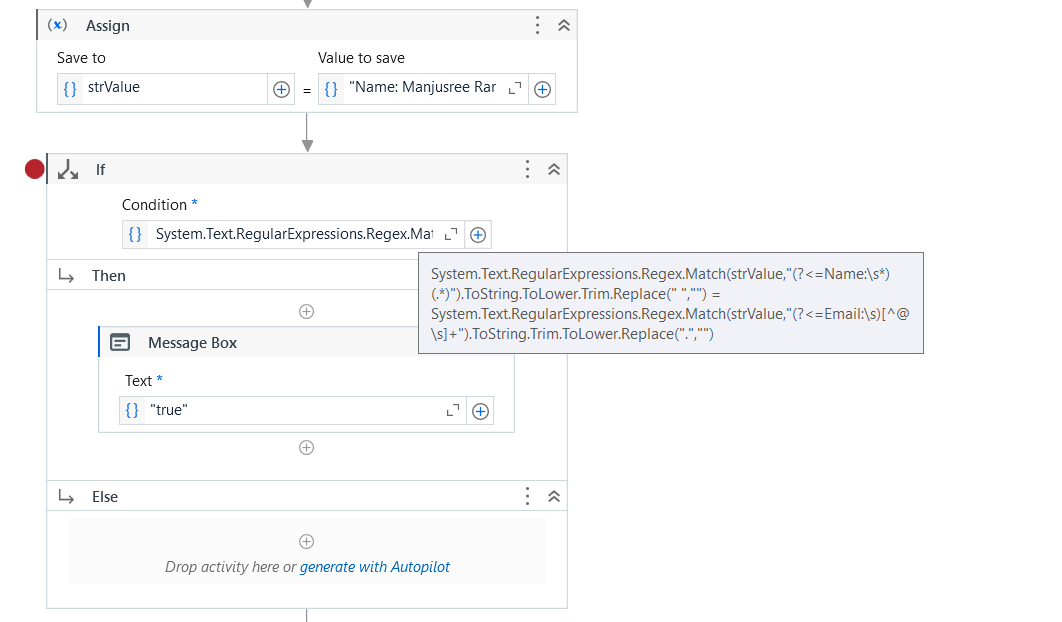Select the Then branch header
This screenshot has width=1062, height=622.
(x=233, y=276)
